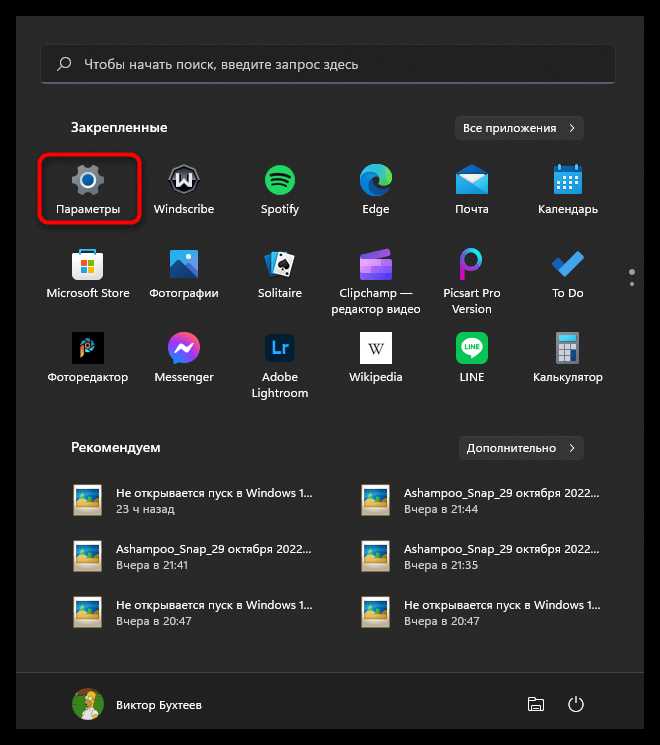Expand Дополнительно recommended items
The height and width of the screenshot is (745, 660).
tap(521, 448)
